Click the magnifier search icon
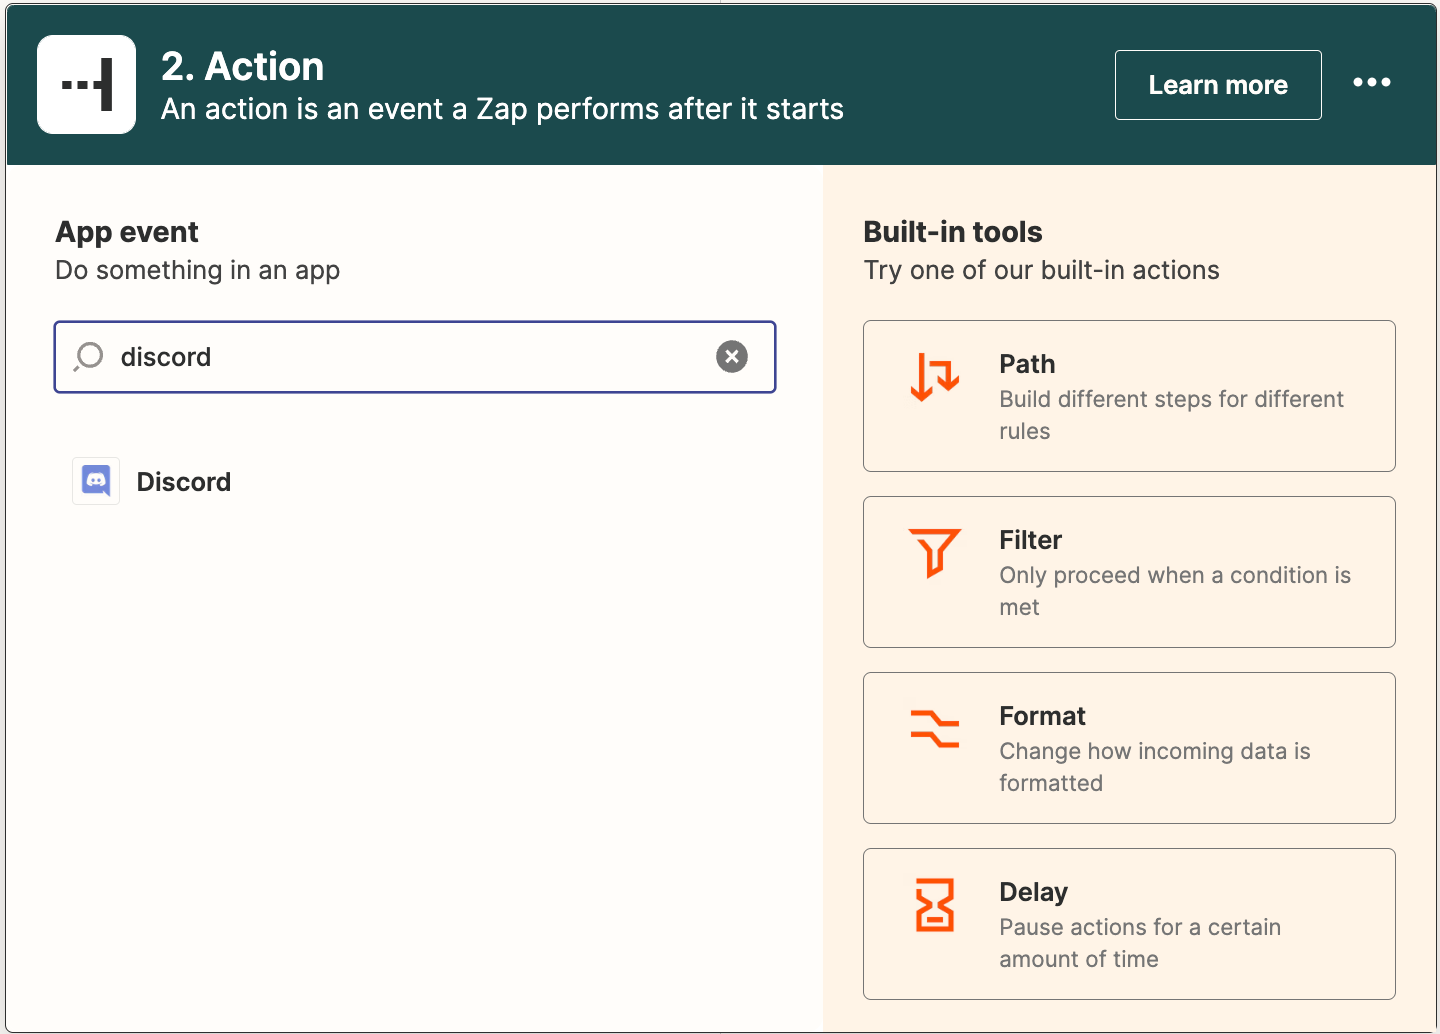The height and width of the screenshot is (1034, 1440). click(x=89, y=356)
